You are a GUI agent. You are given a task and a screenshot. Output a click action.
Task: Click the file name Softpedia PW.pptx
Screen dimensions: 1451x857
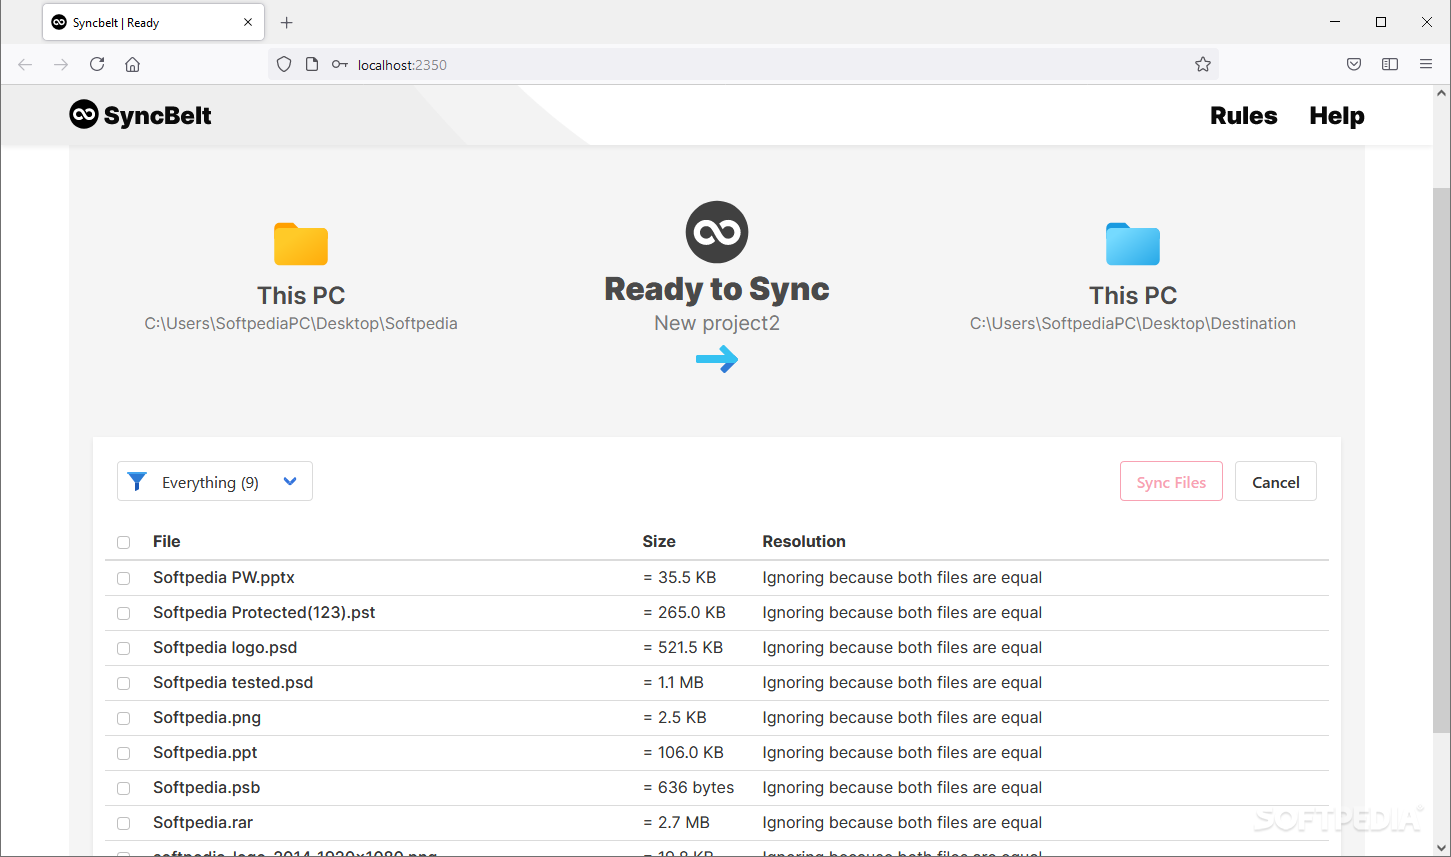point(224,577)
